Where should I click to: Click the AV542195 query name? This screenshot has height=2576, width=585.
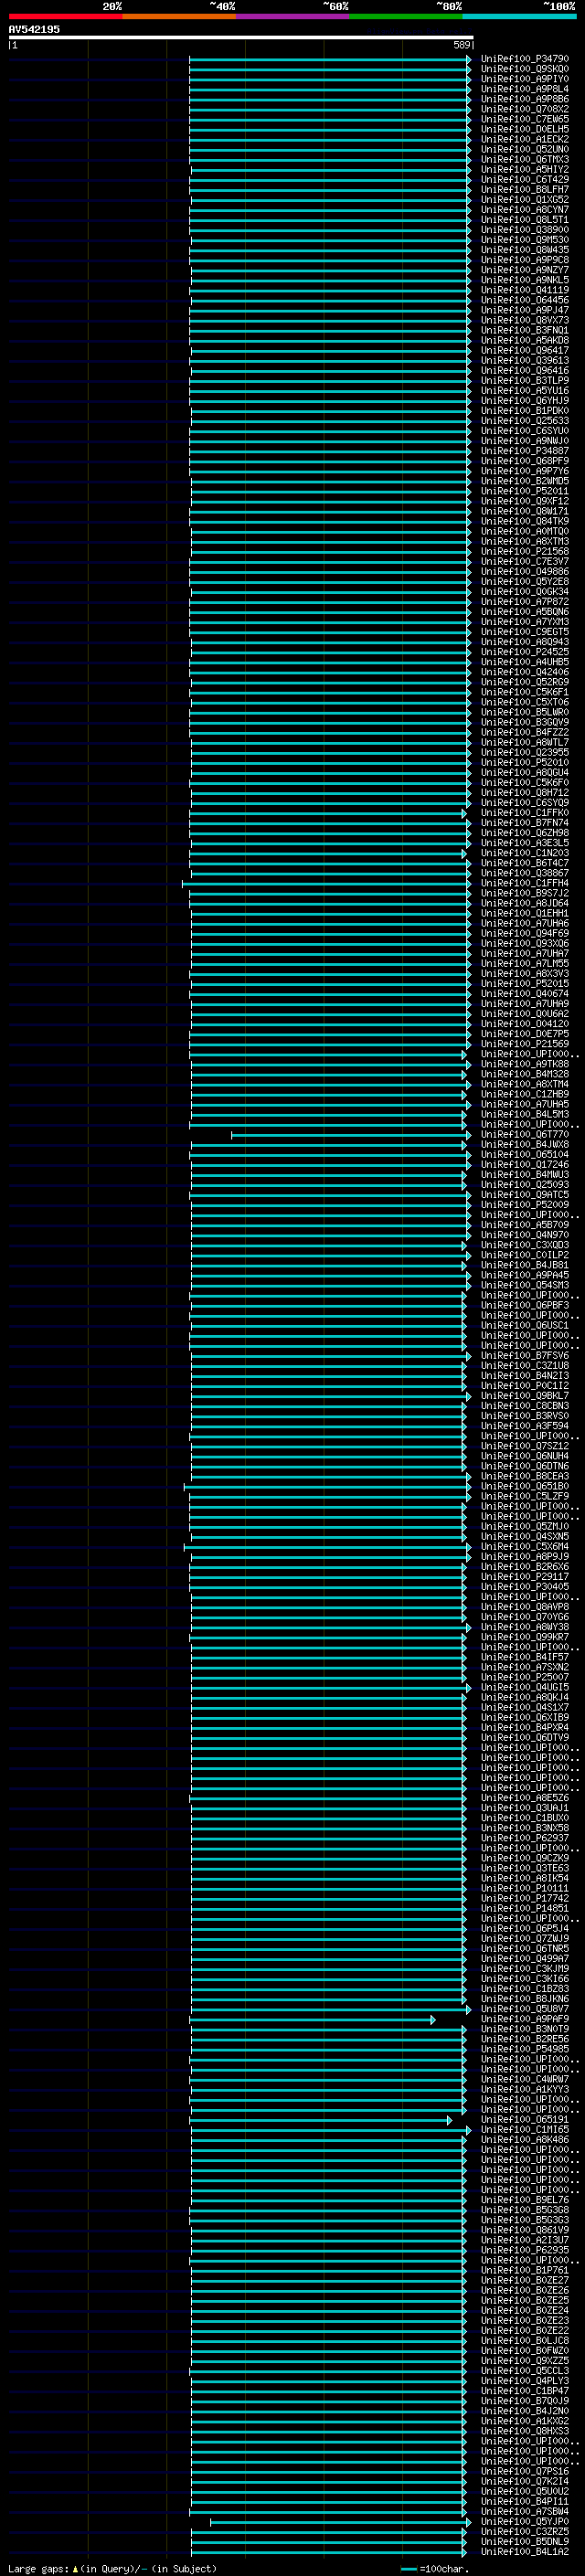34,29
